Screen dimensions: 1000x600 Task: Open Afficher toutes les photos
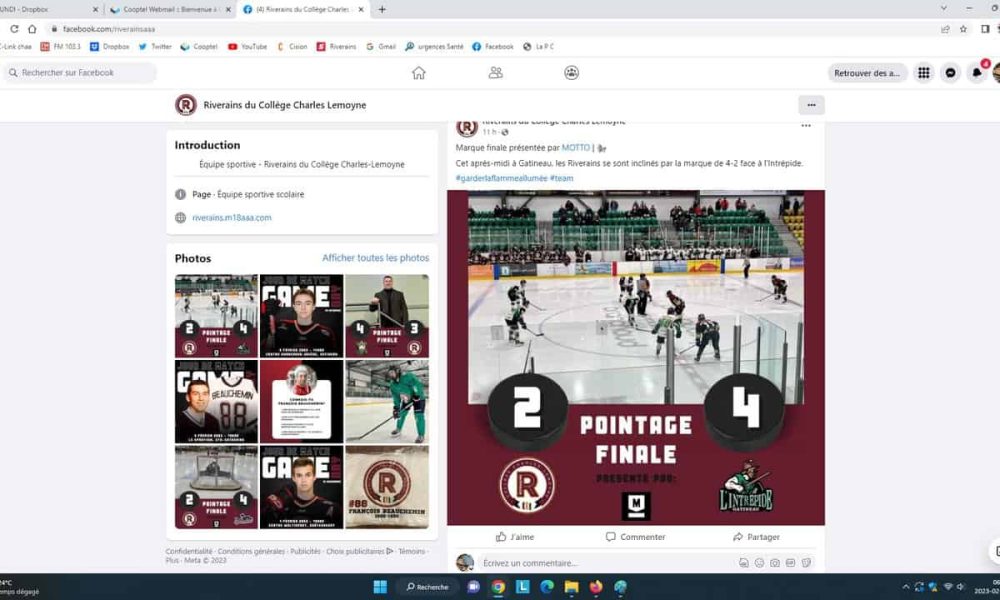[x=374, y=258]
